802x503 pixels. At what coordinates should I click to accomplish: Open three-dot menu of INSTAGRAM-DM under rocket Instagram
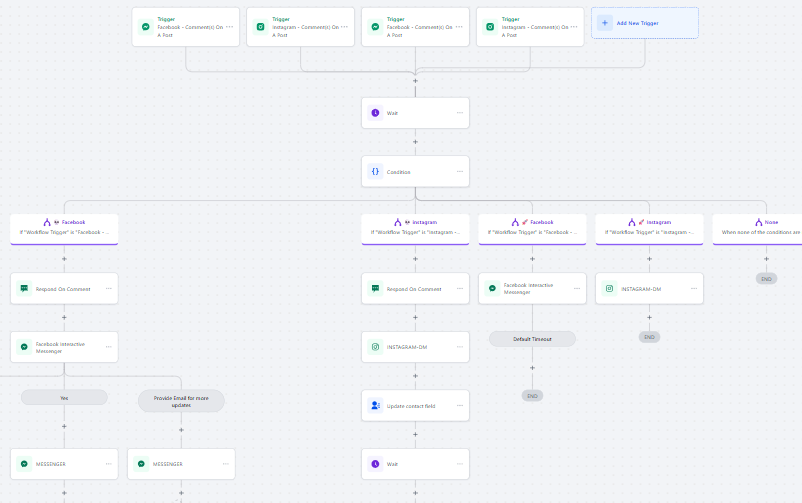694,289
